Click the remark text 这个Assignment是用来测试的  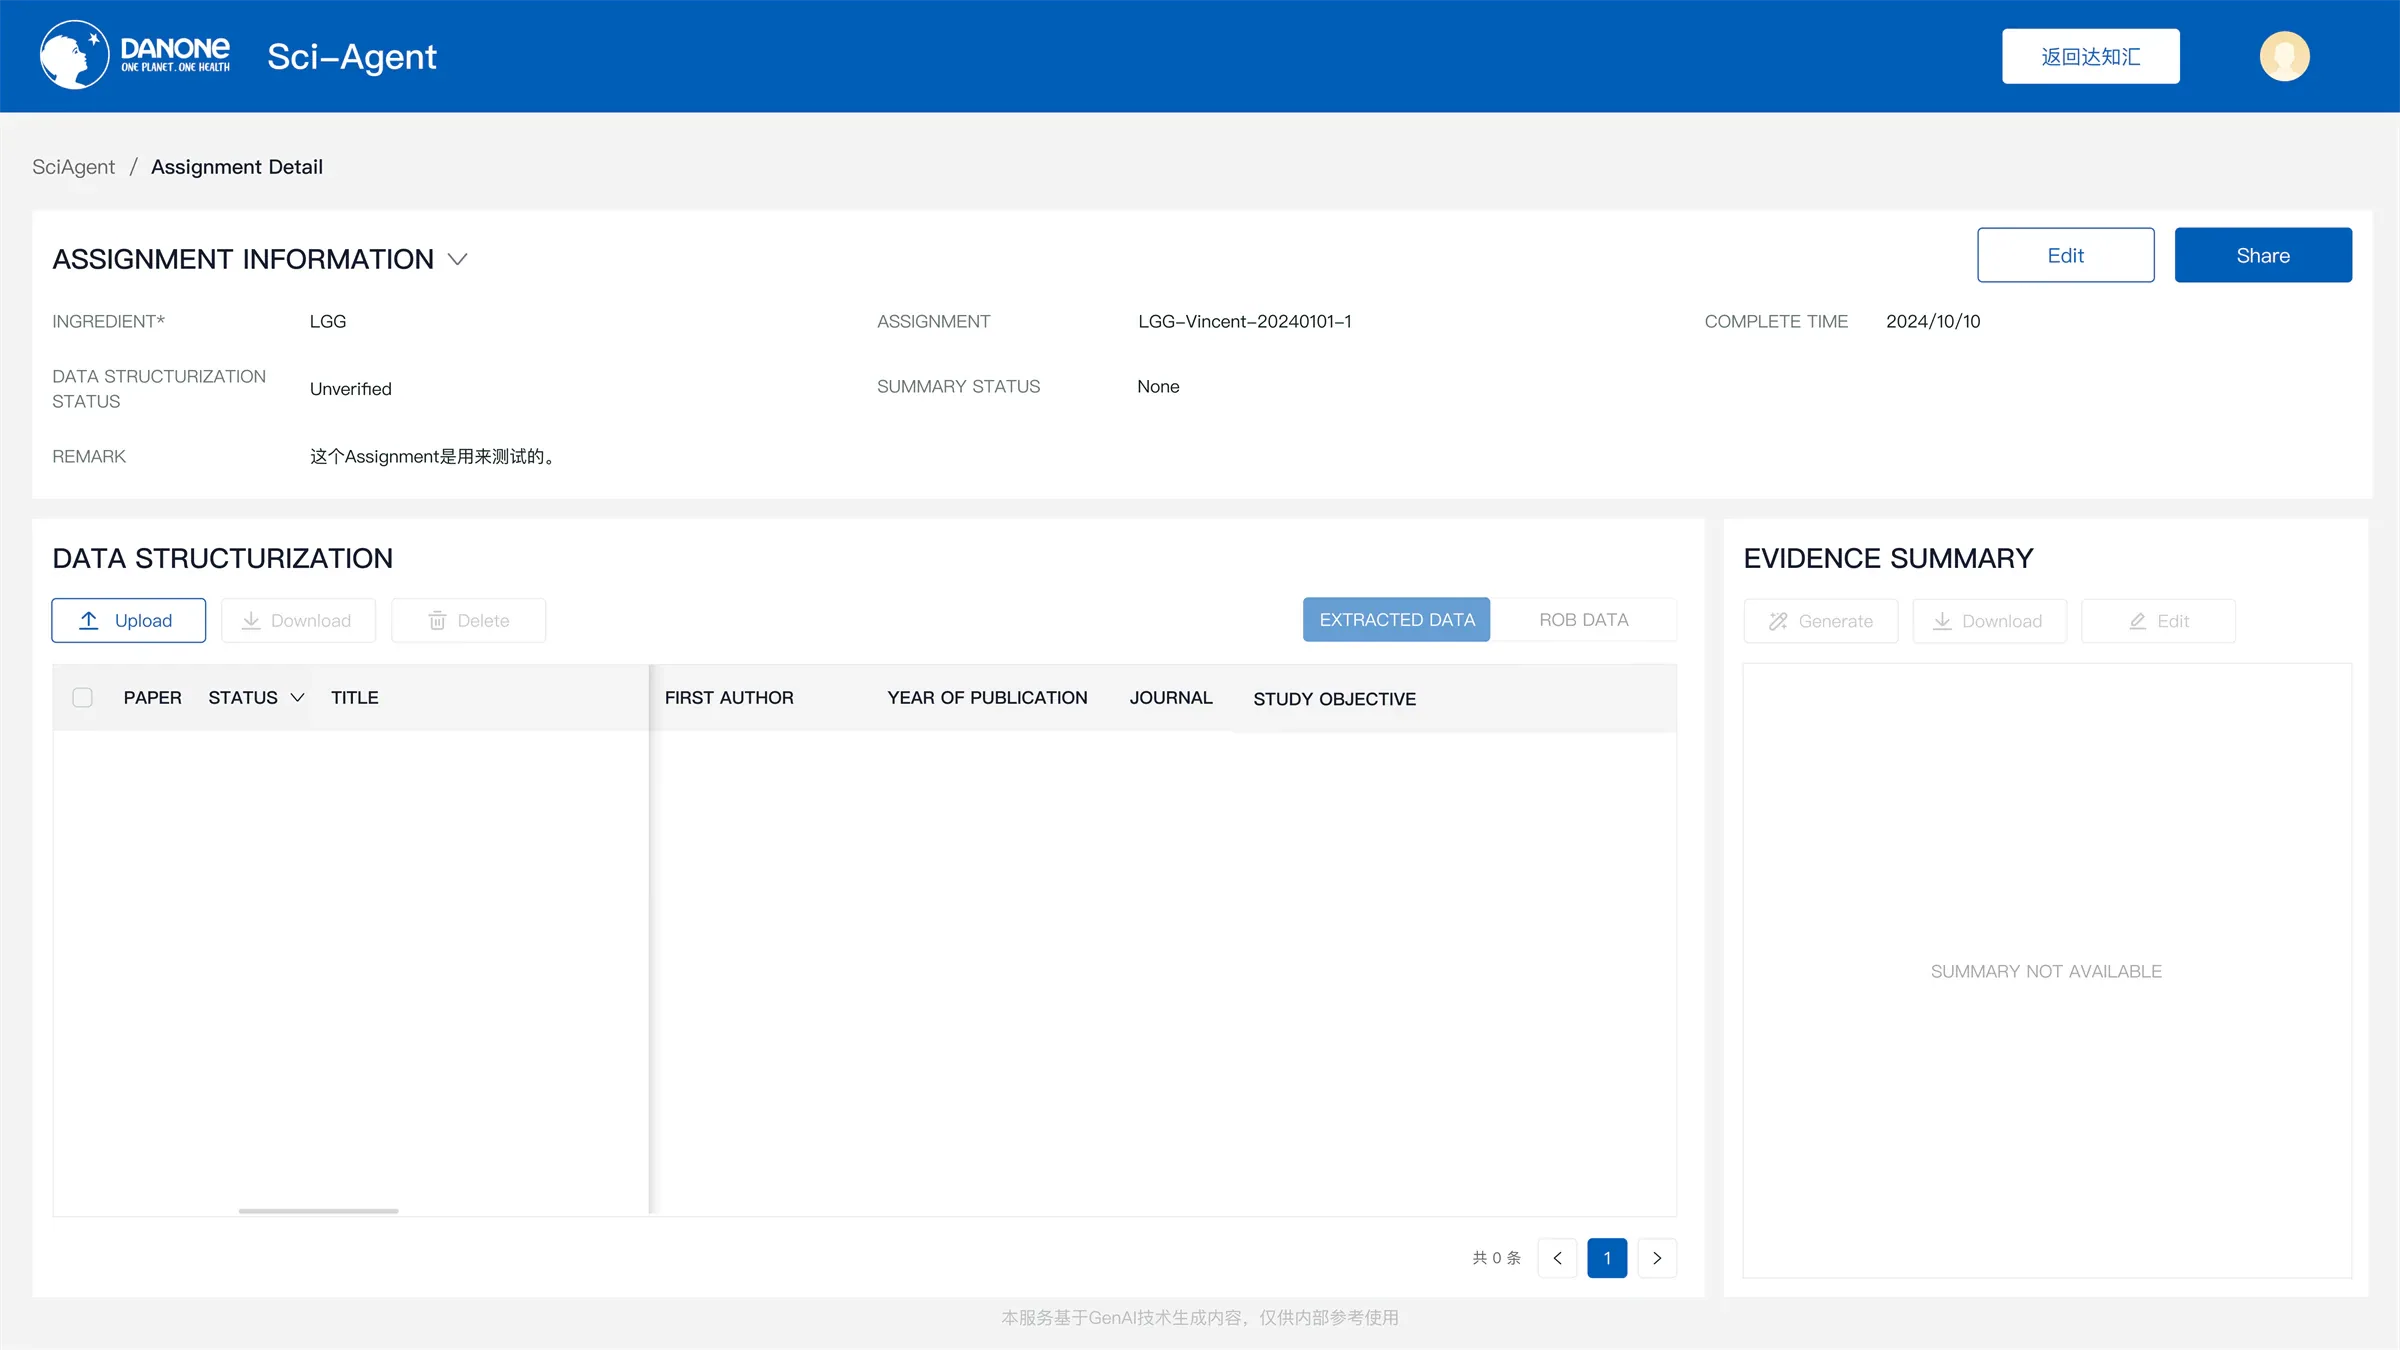click(x=432, y=456)
